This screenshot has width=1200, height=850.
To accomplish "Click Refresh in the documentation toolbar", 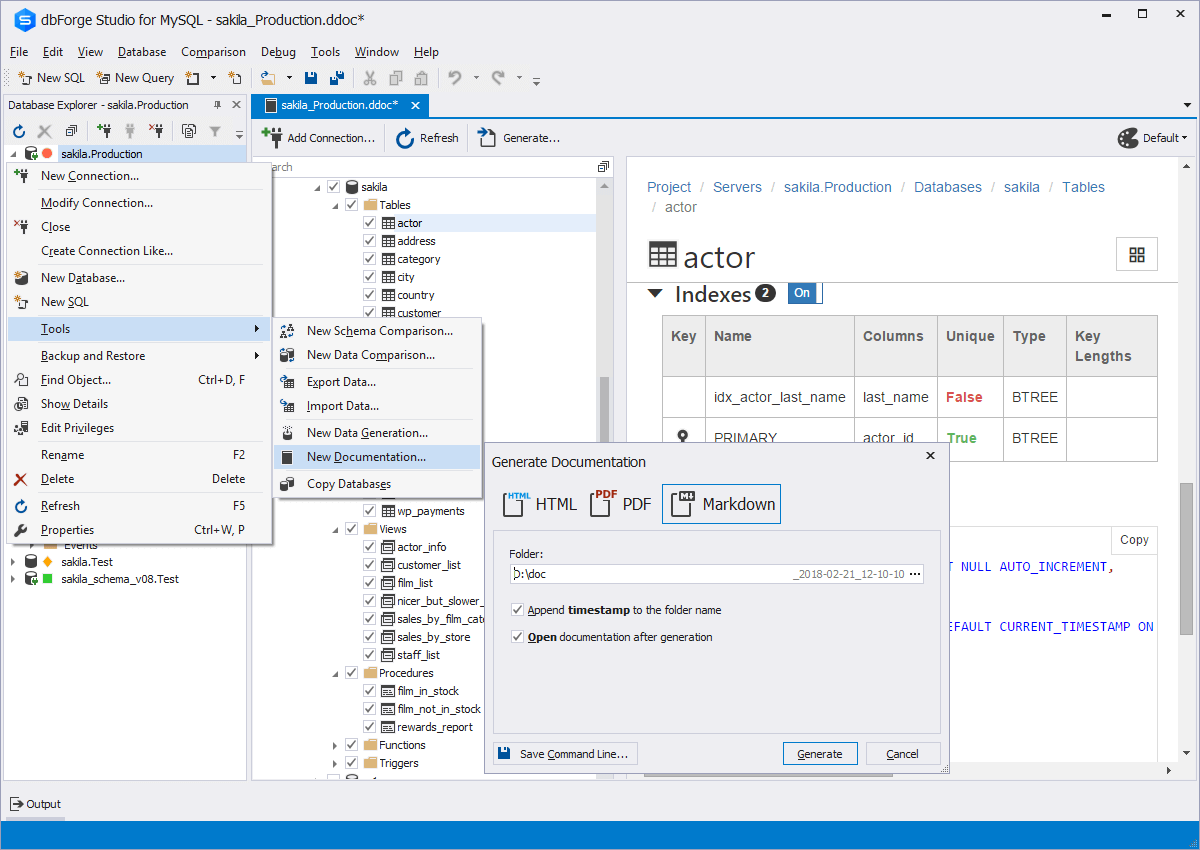I will tap(427, 138).
